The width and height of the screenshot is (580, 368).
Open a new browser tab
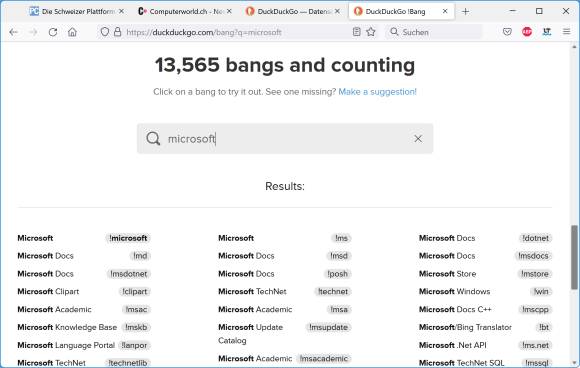tap(465, 11)
